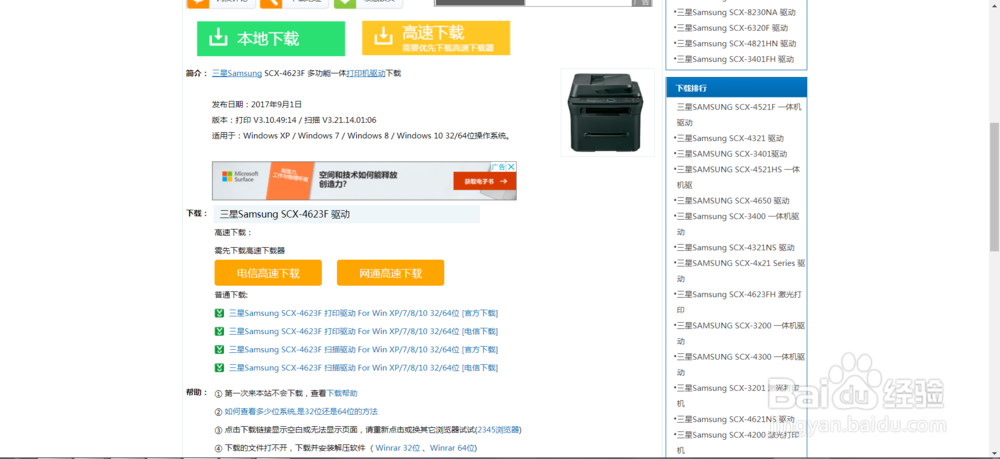Open ranking link SAMSUNG SCX-3401驱动

730,154
